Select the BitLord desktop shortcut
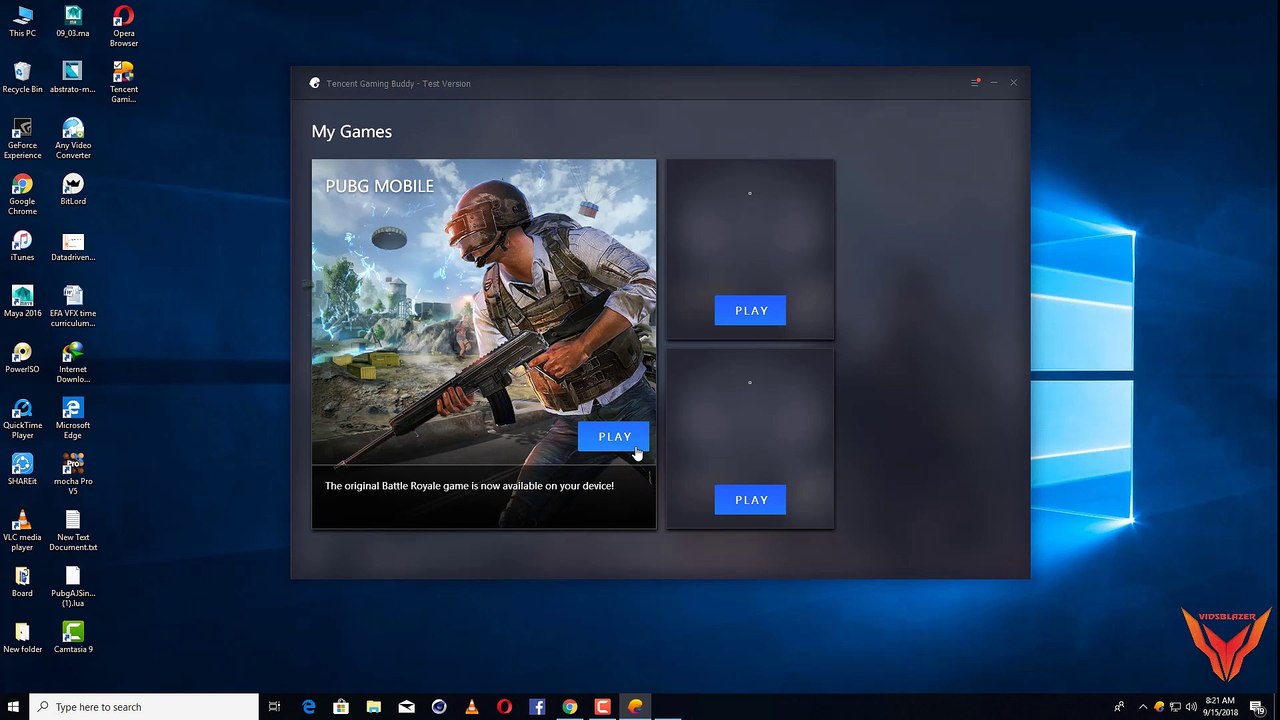Viewport: 1280px width, 720px height. click(73, 189)
